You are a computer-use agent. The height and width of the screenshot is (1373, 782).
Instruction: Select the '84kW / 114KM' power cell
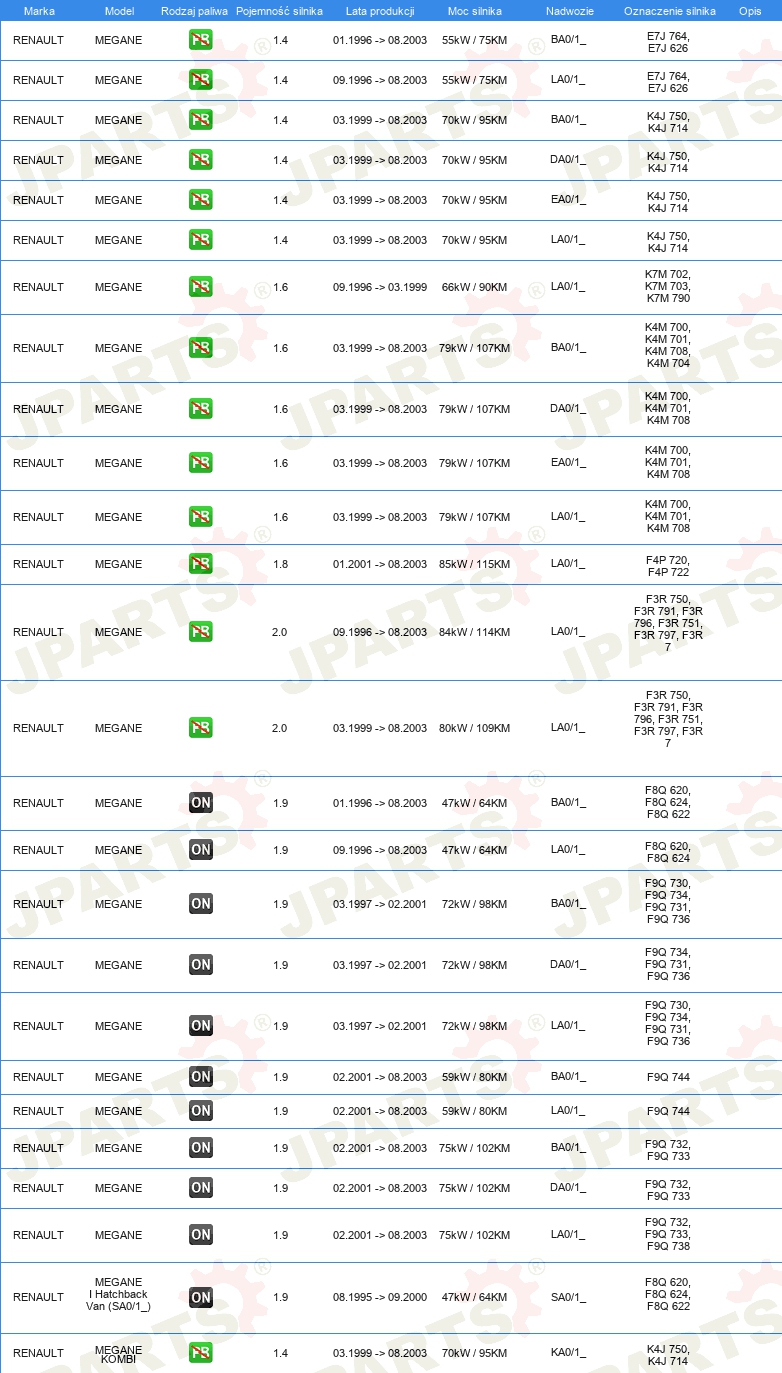pos(474,632)
